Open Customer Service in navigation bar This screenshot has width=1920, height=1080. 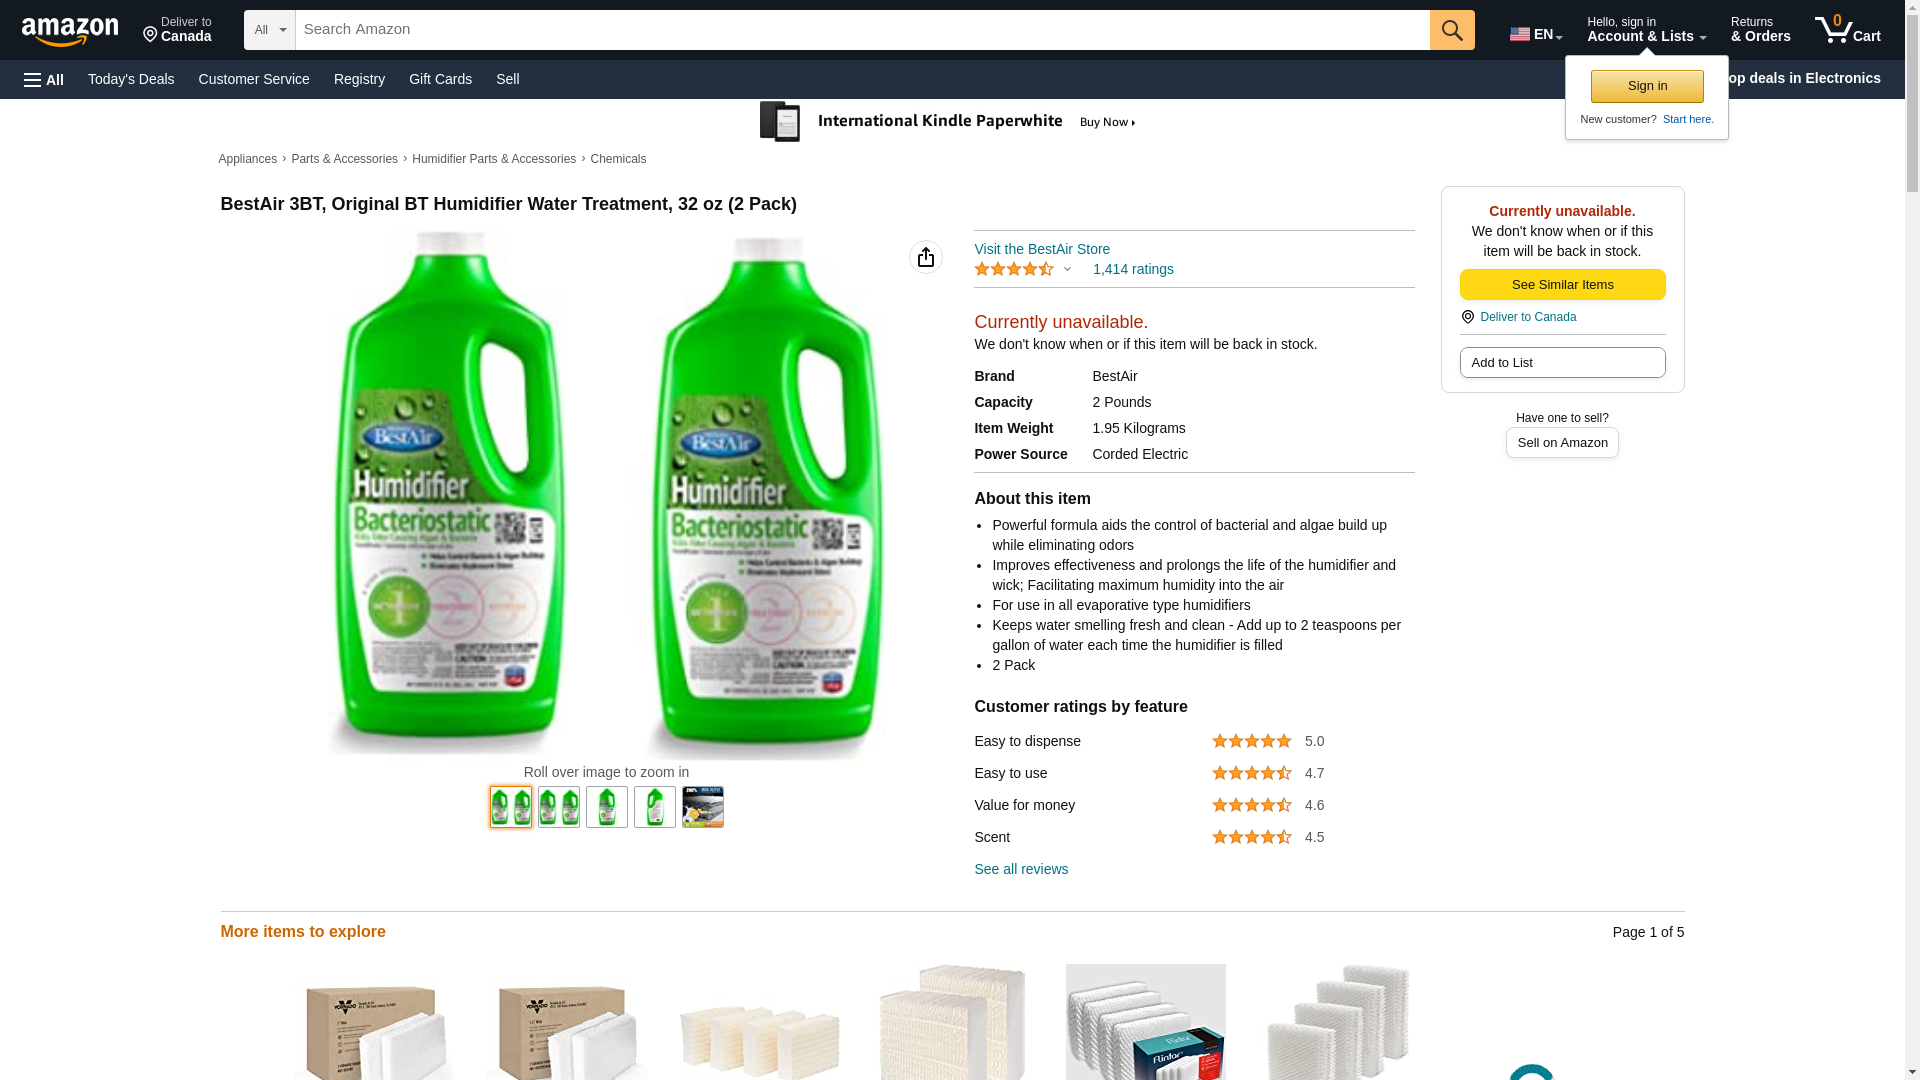click(x=254, y=79)
